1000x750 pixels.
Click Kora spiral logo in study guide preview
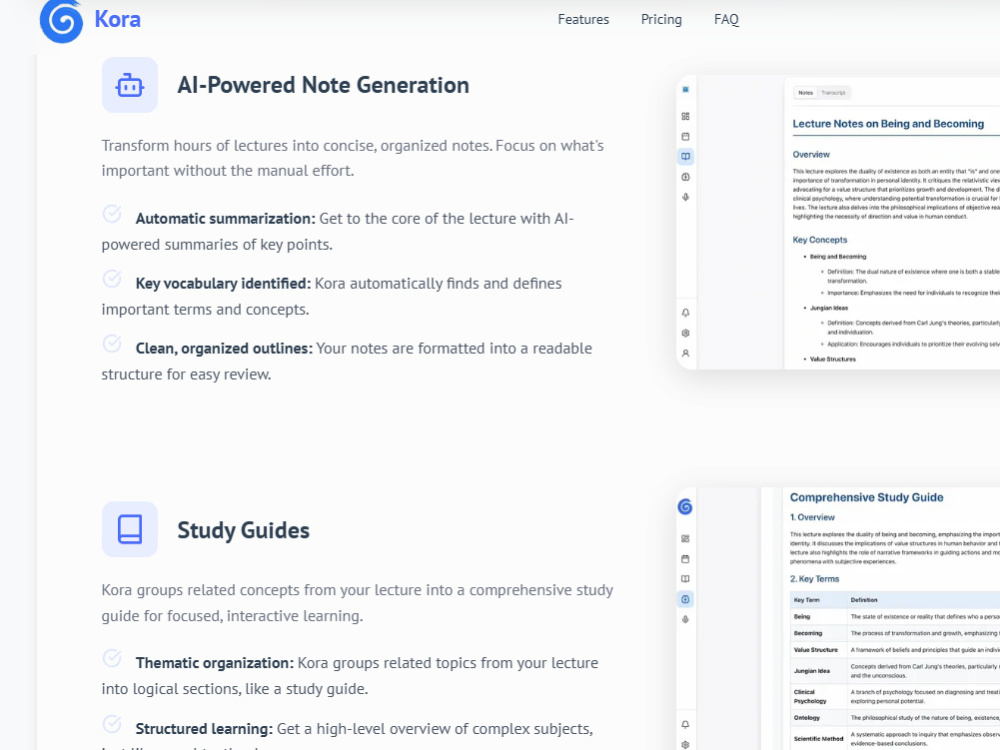685,506
